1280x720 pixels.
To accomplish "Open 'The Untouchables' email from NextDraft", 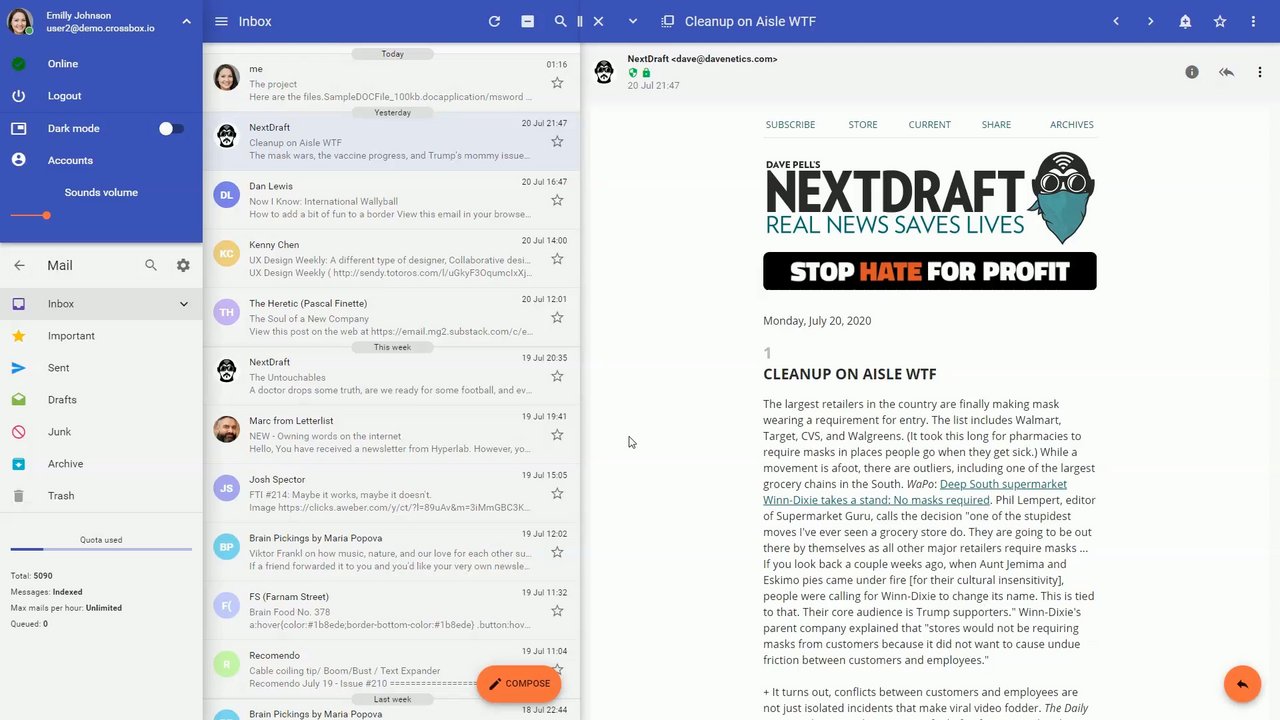I will click(392, 376).
